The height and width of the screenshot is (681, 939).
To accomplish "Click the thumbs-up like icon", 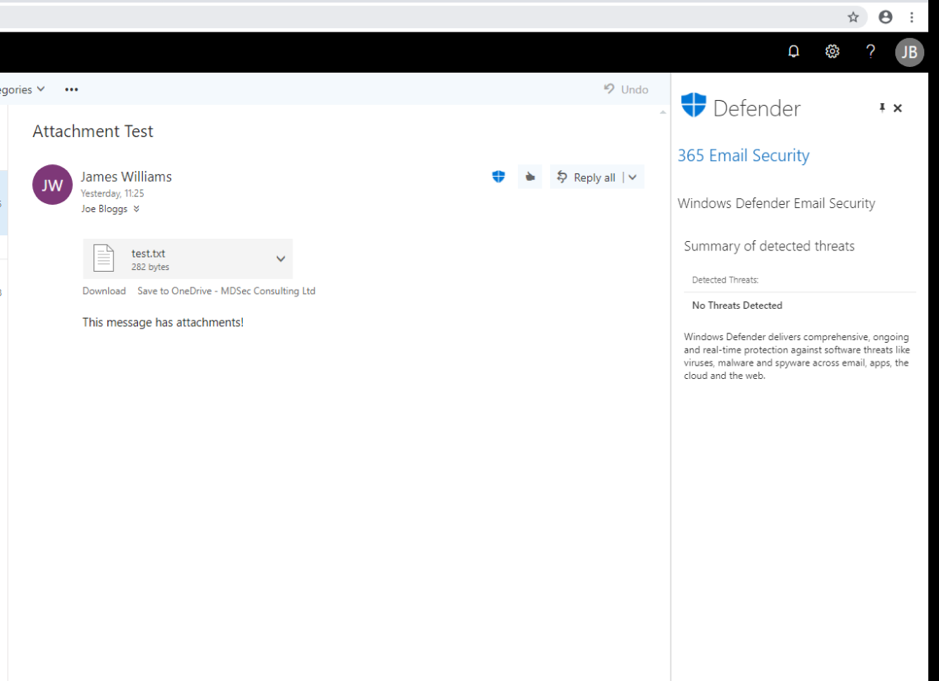I will coord(530,177).
